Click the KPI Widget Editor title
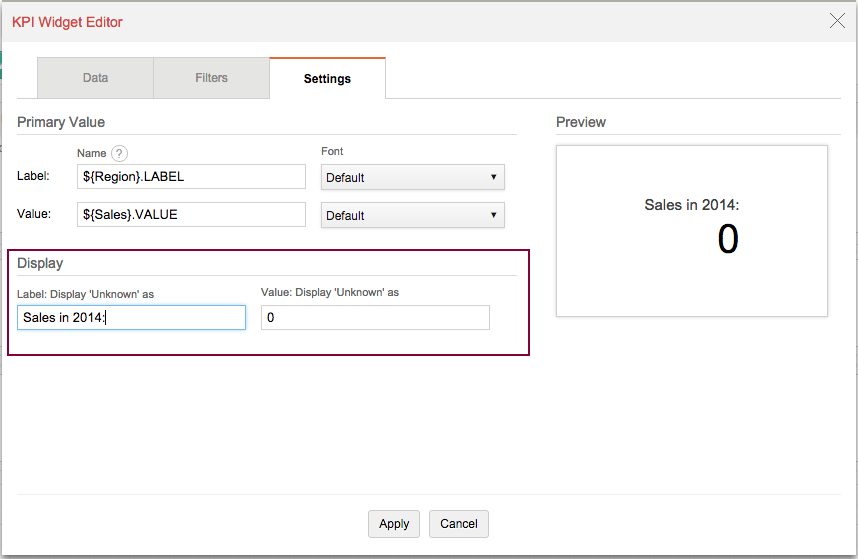 point(67,21)
